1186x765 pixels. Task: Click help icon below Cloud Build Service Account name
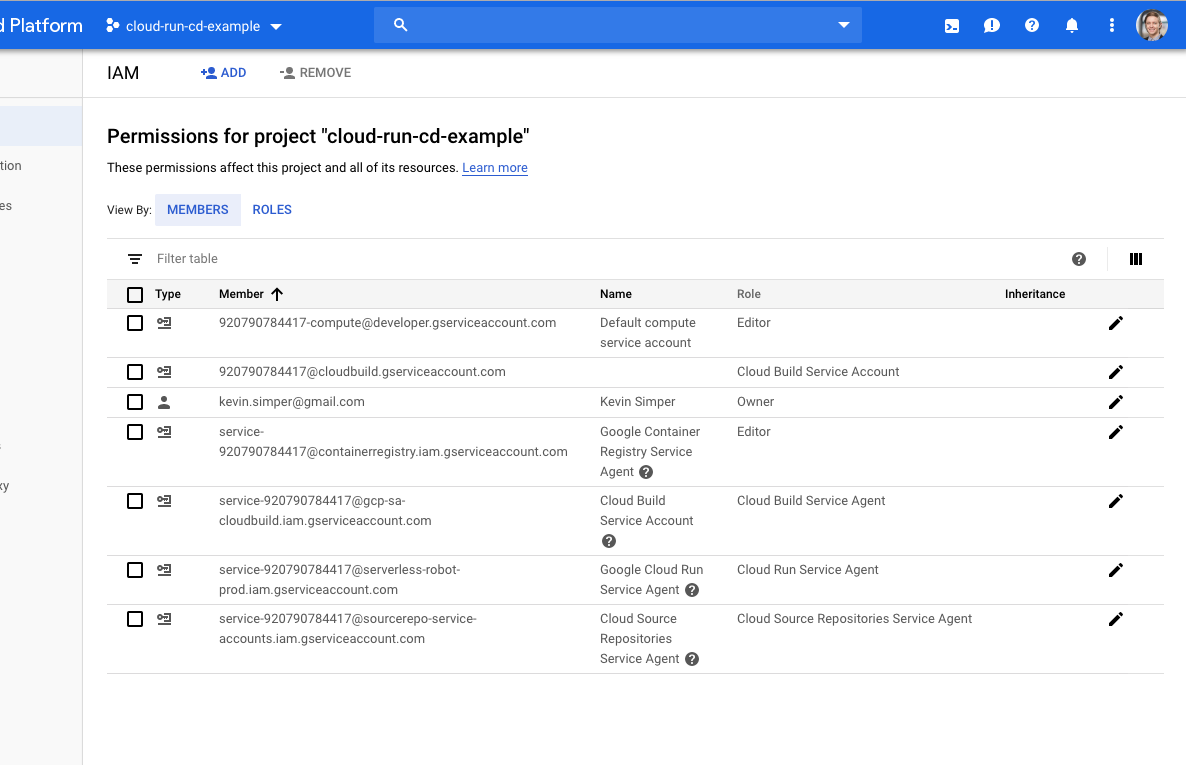609,541
